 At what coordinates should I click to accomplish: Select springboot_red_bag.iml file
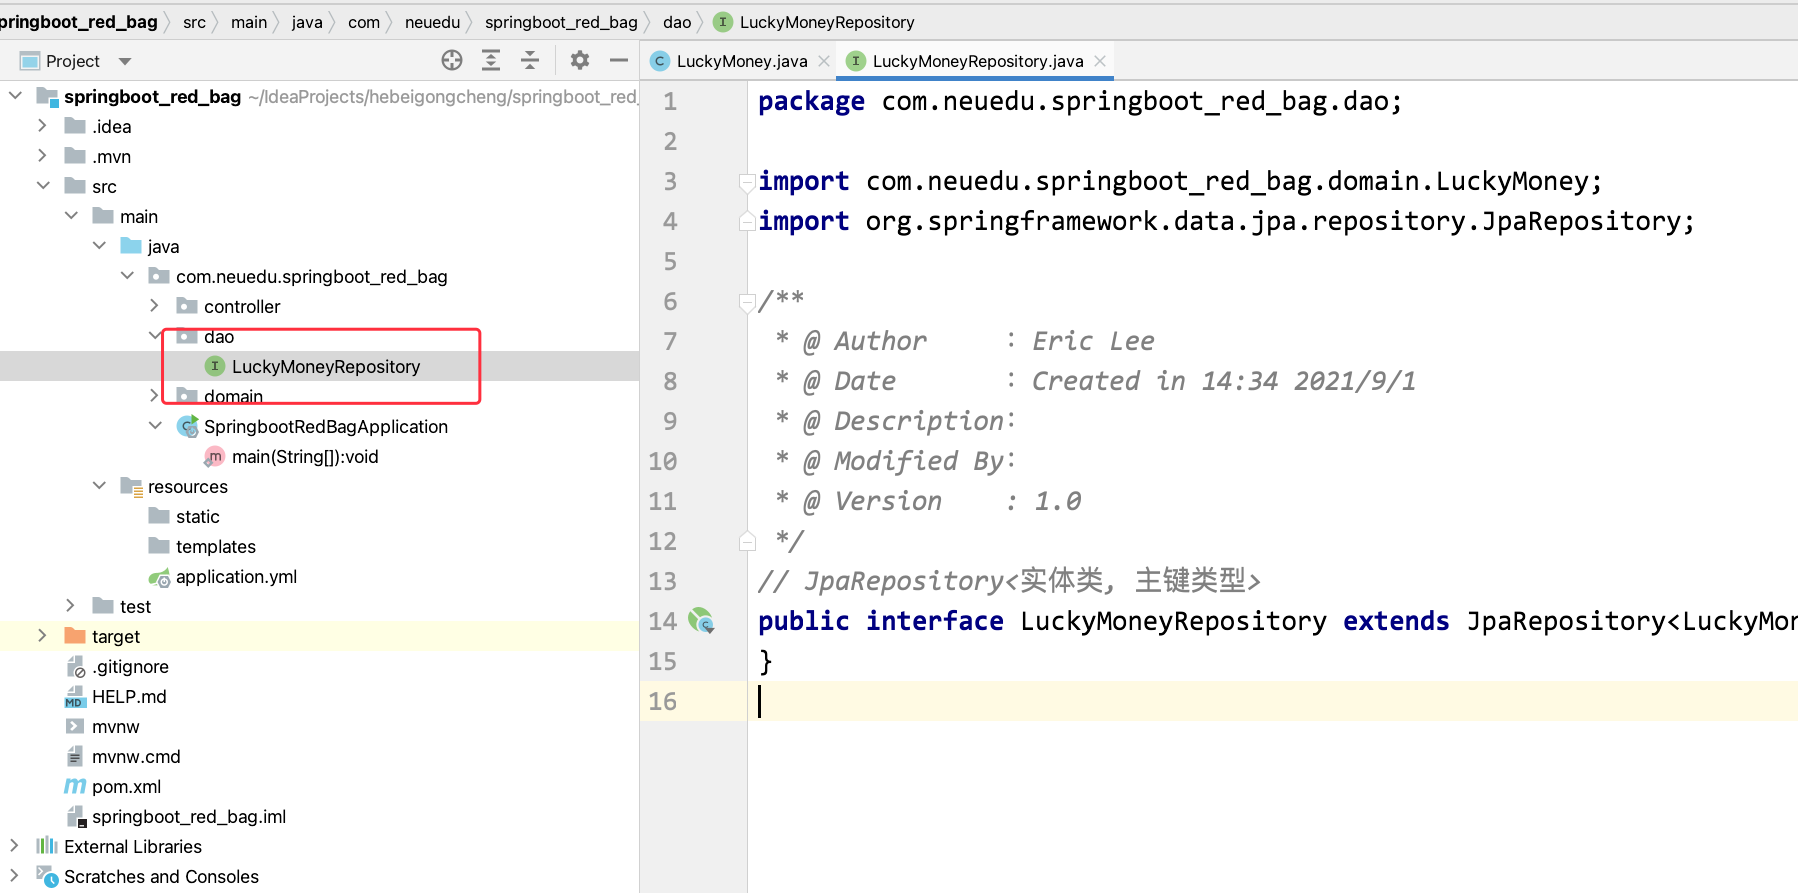189,817
